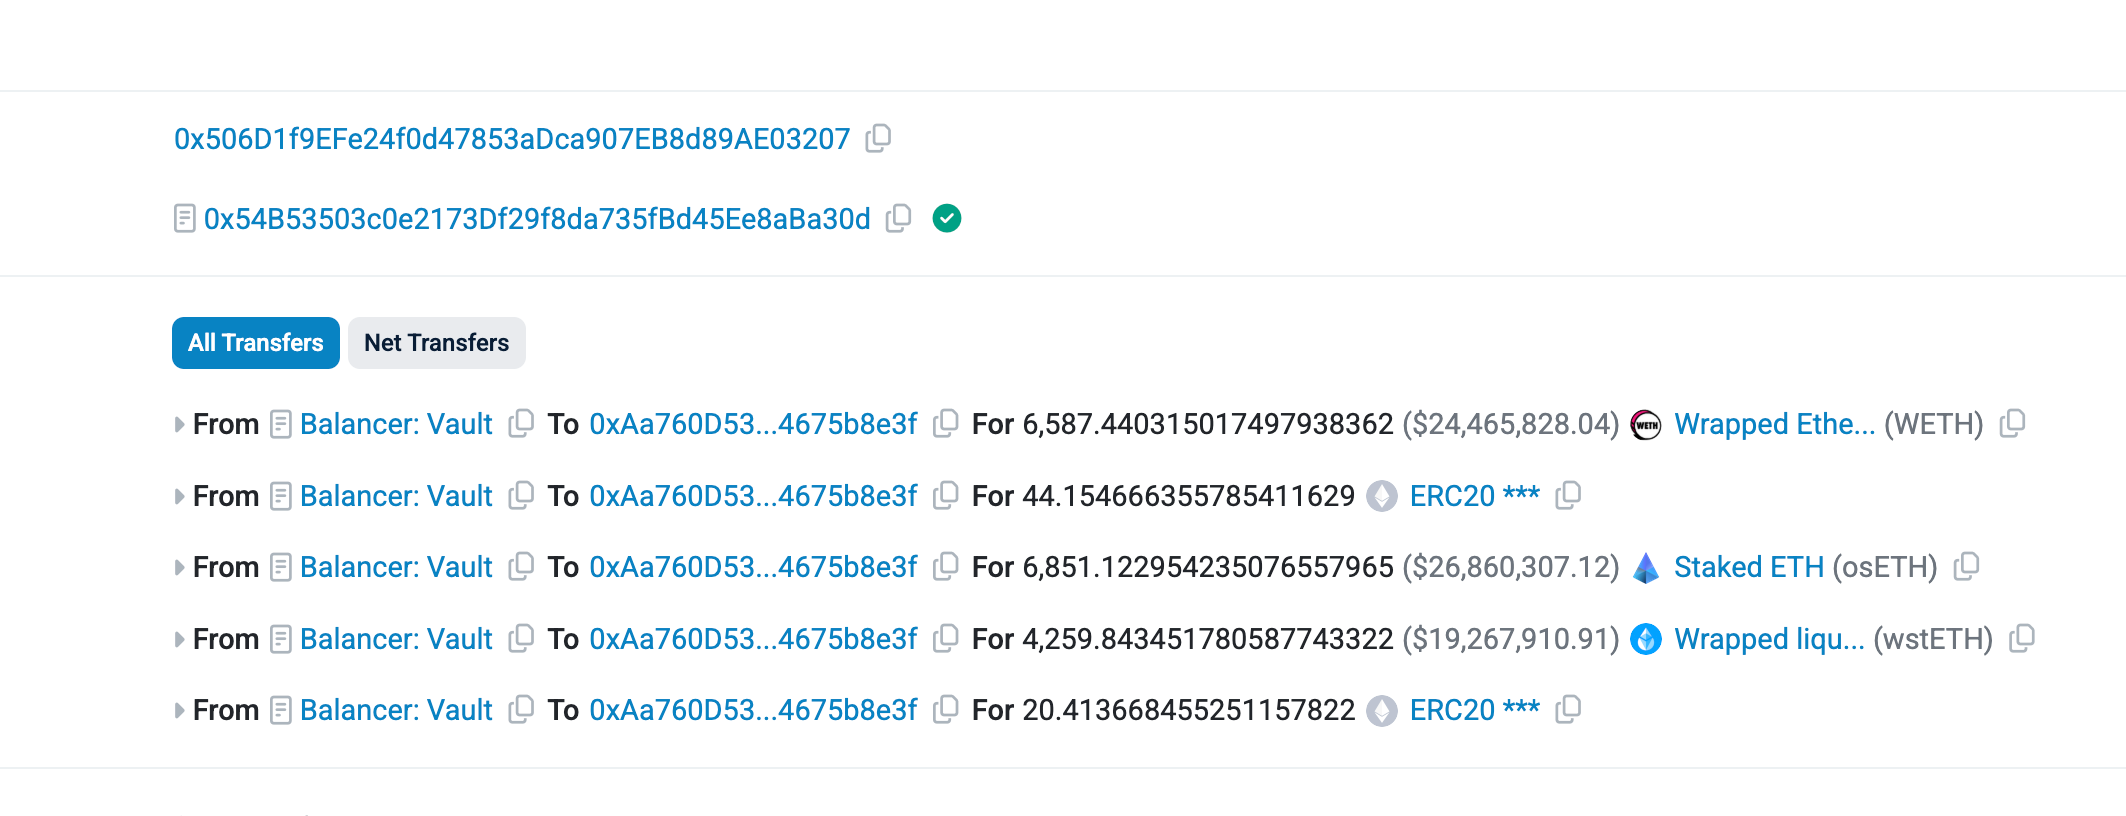Click the Wrapped Ether token logo
The image size is (2126, 816).
1646,425
